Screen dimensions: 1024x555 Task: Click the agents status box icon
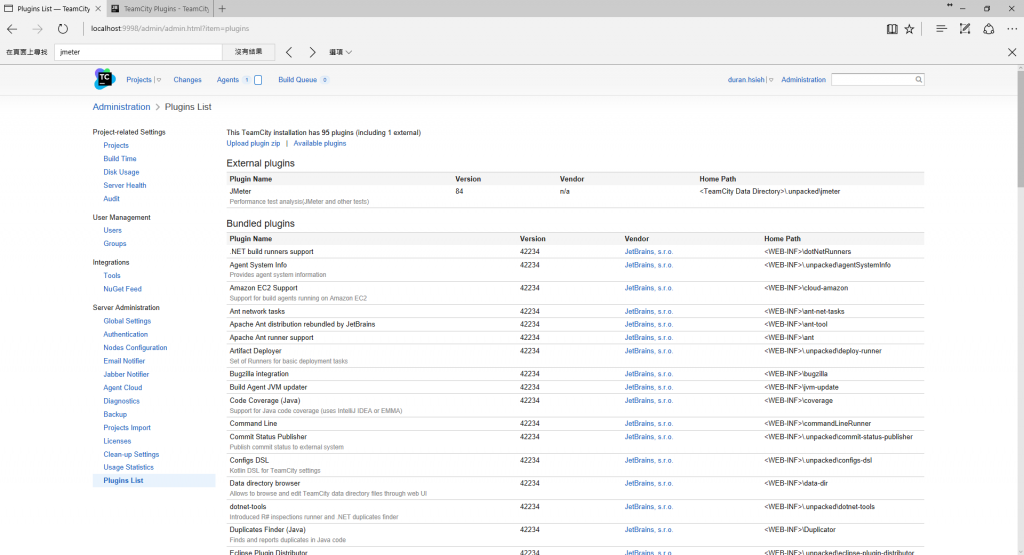pyautogui.click(x=258, y=80)
